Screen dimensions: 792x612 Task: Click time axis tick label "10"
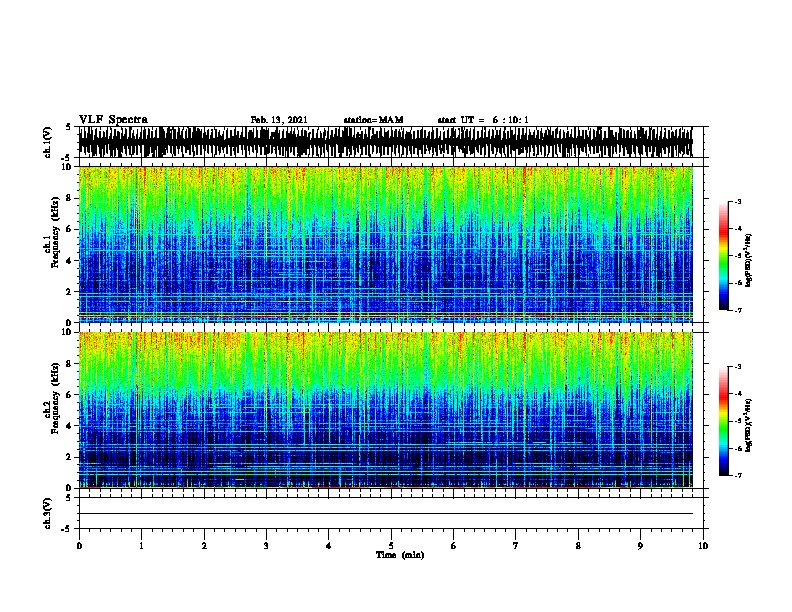(703, 546)
